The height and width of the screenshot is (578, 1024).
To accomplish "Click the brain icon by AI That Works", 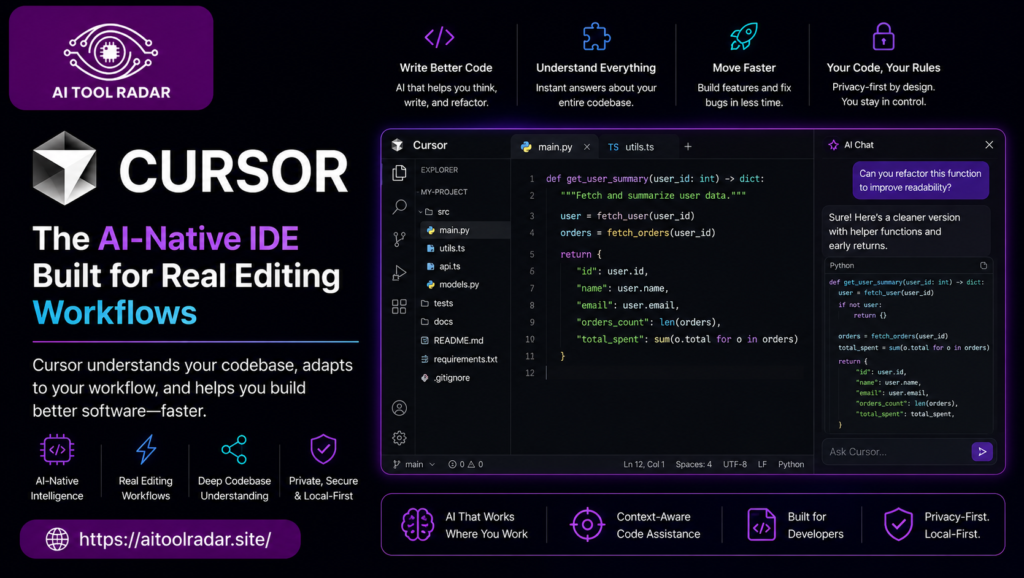I will coord(417,524).
